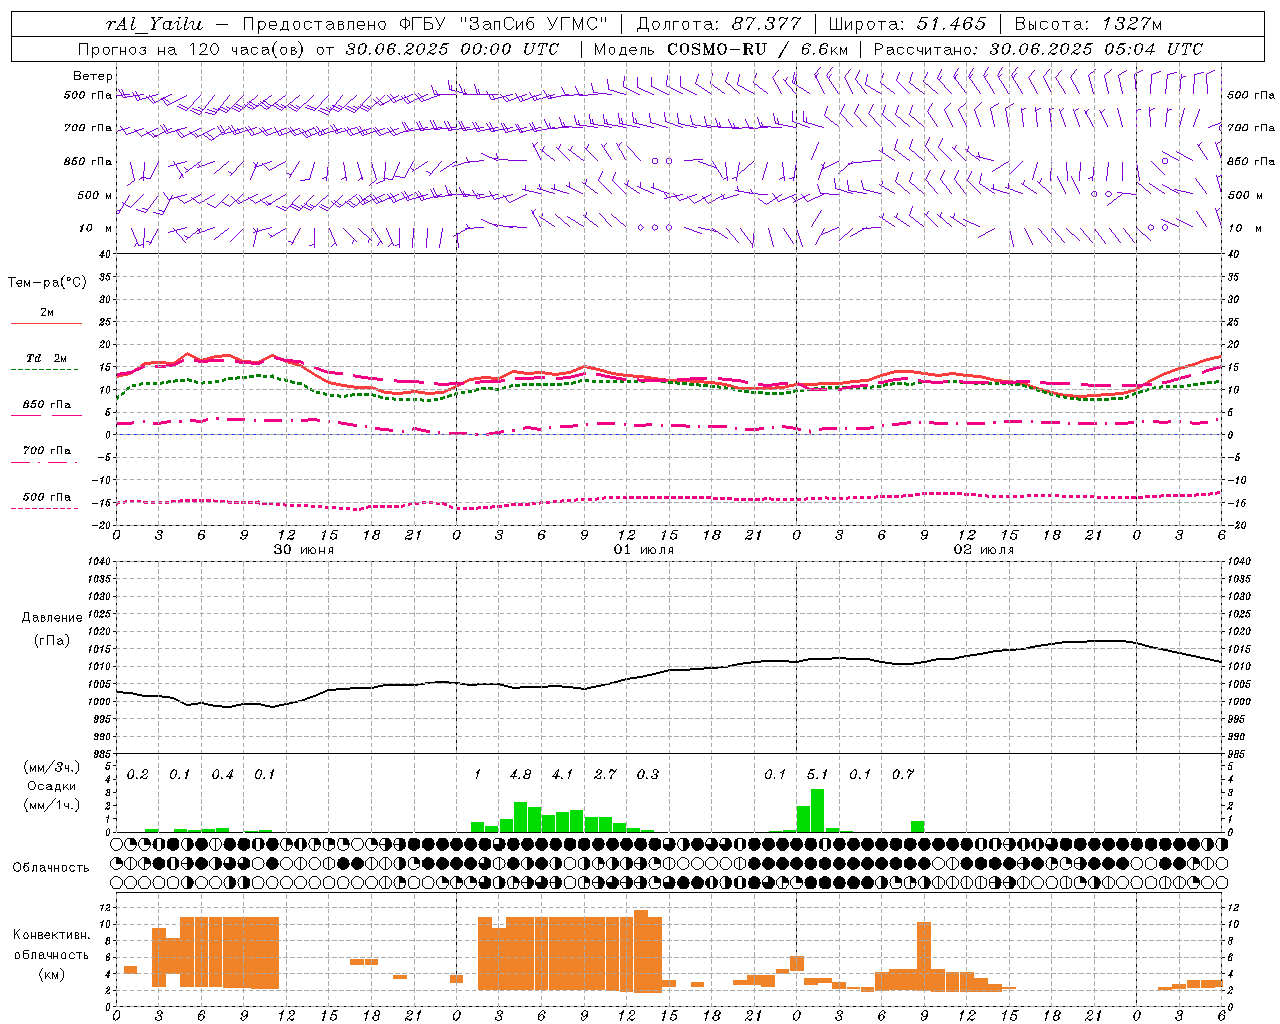Click the Облачность cloud cover label

(51, 867)
